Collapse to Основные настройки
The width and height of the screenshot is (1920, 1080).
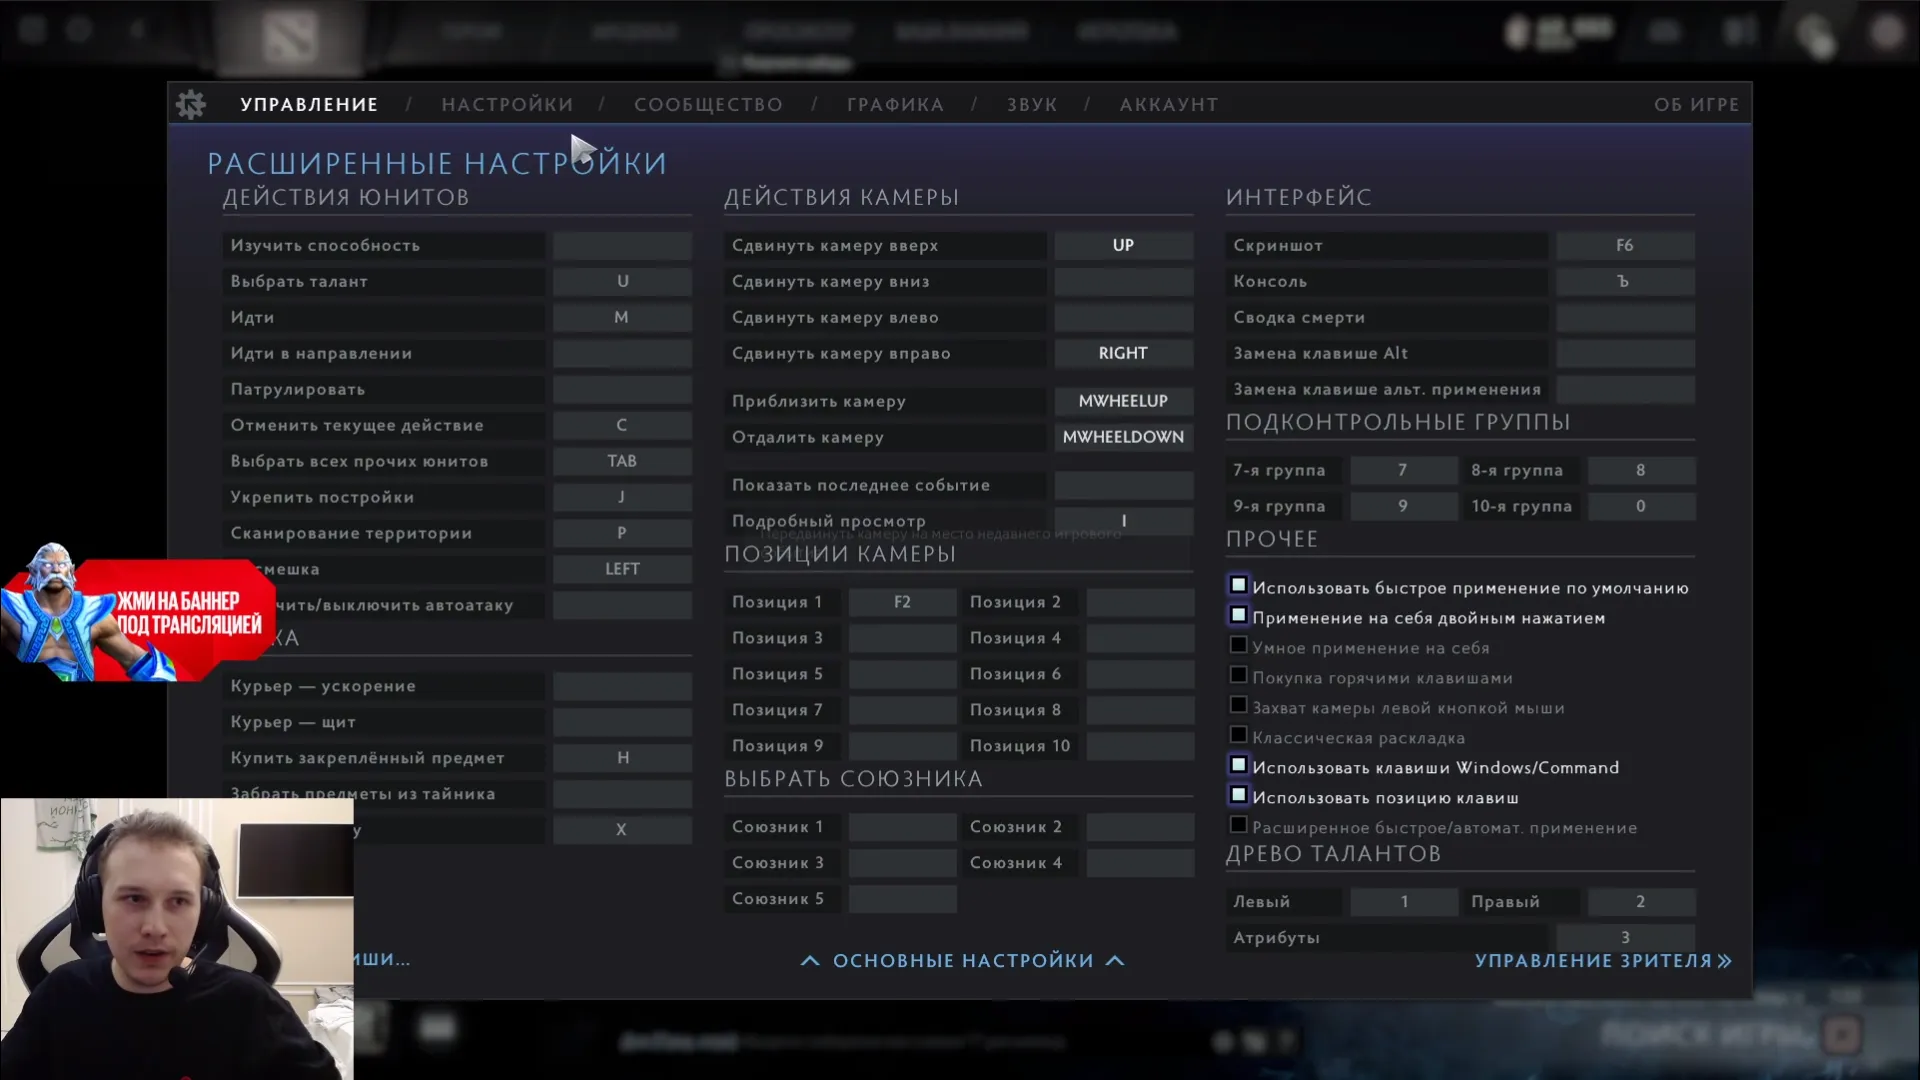tap(962, 961)
